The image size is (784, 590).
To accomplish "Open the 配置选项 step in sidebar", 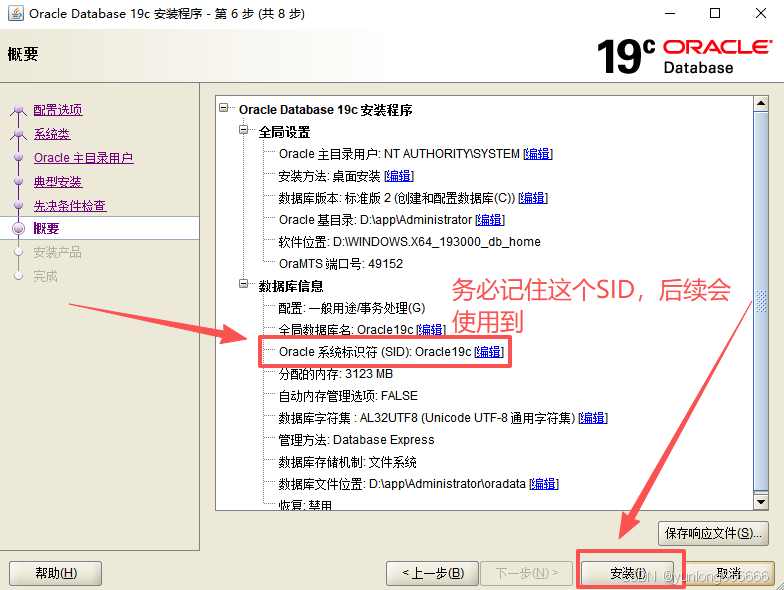I will pos(58,110).
